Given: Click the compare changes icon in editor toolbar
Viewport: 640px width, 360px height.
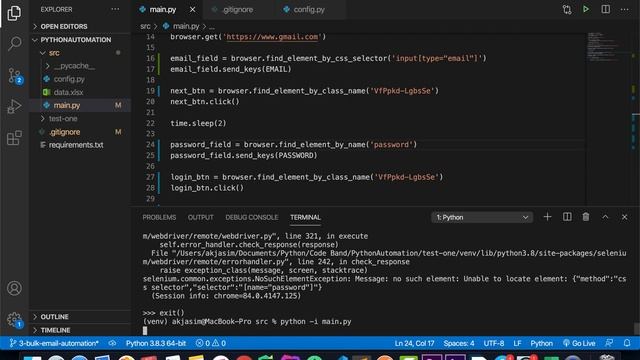Looking at the screenshot, I should coord(567,9).
